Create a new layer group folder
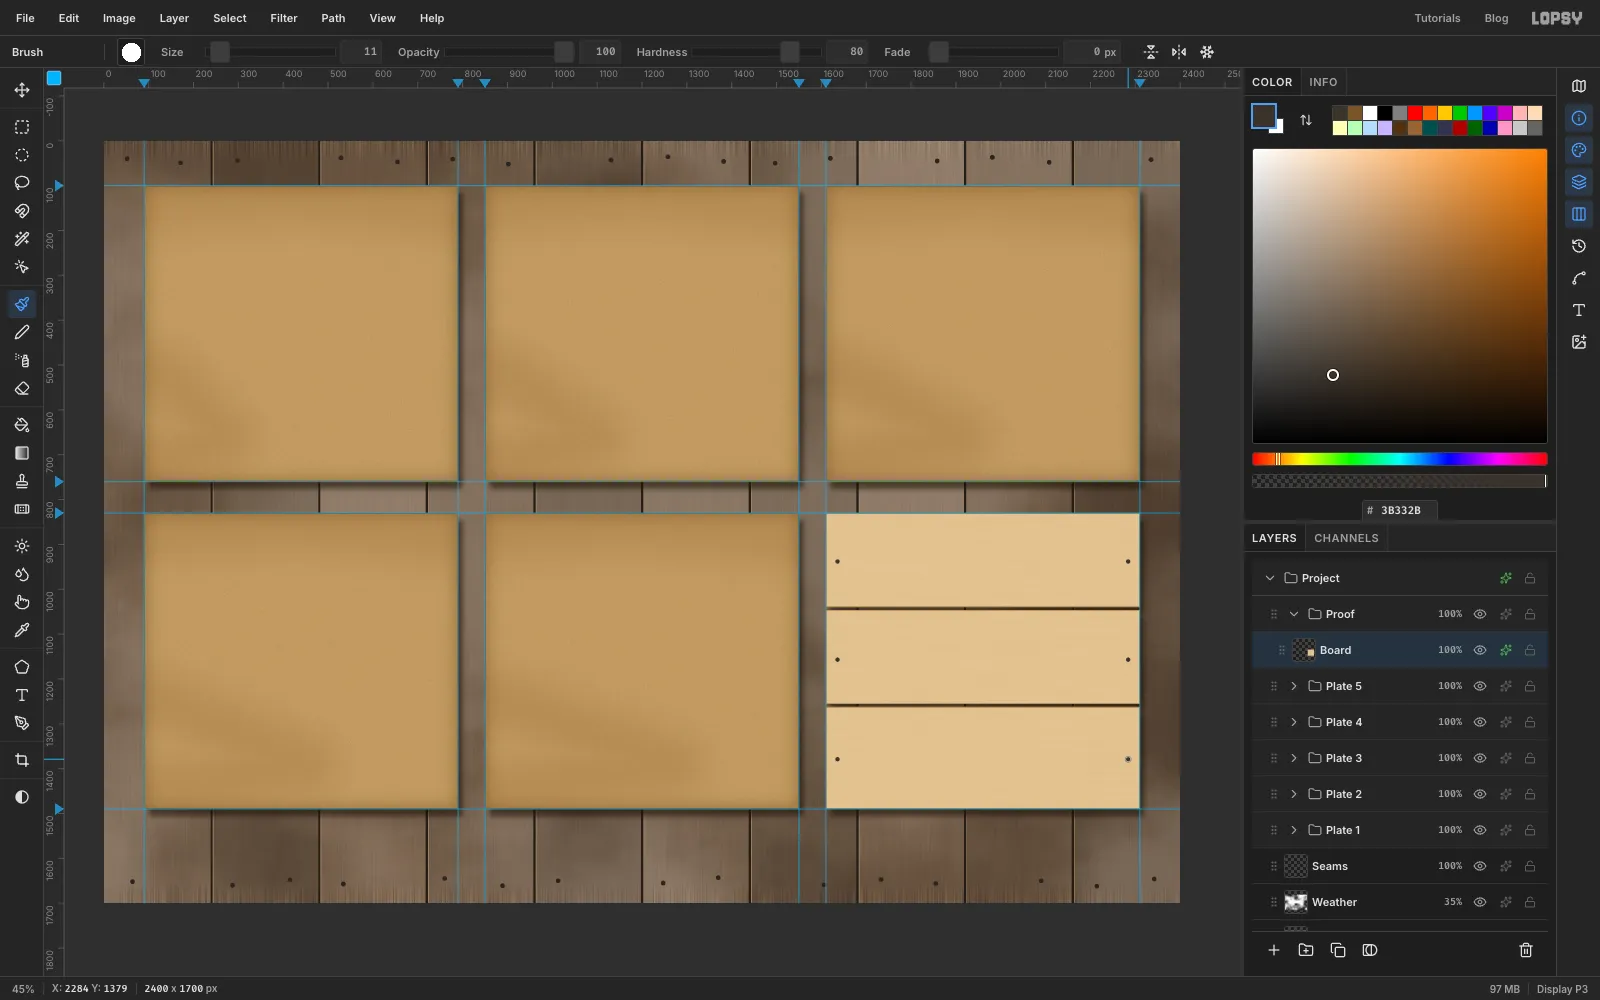Screen dimensions: 1600x1000 1306,950
